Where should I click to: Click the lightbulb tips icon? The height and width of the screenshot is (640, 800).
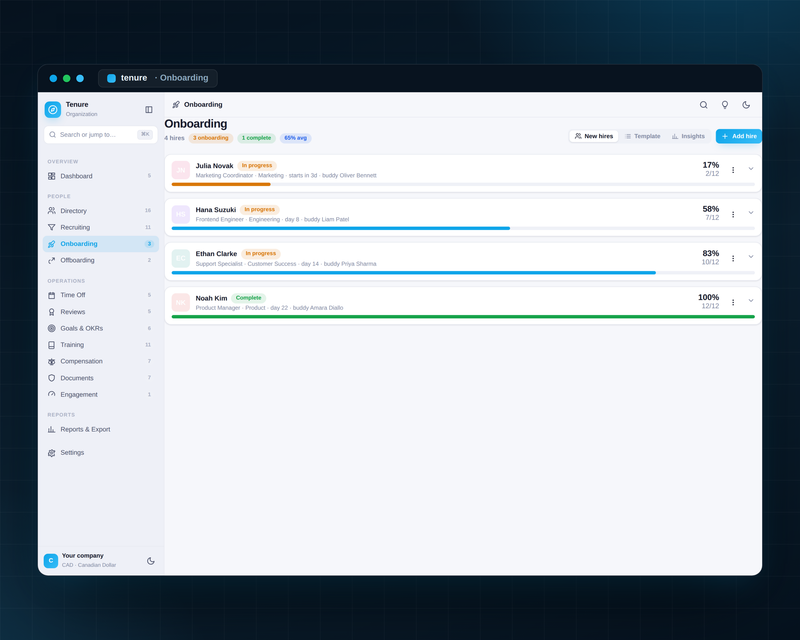724,105
